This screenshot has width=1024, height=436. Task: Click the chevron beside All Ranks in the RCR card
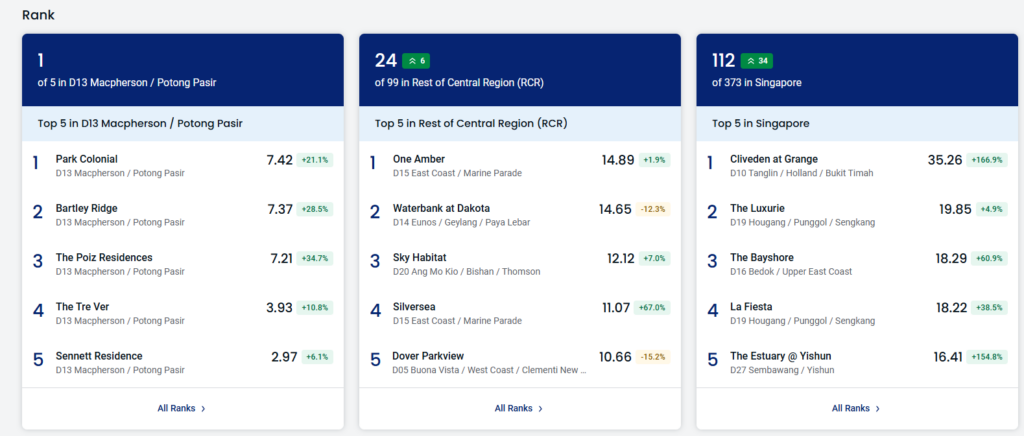540,409
